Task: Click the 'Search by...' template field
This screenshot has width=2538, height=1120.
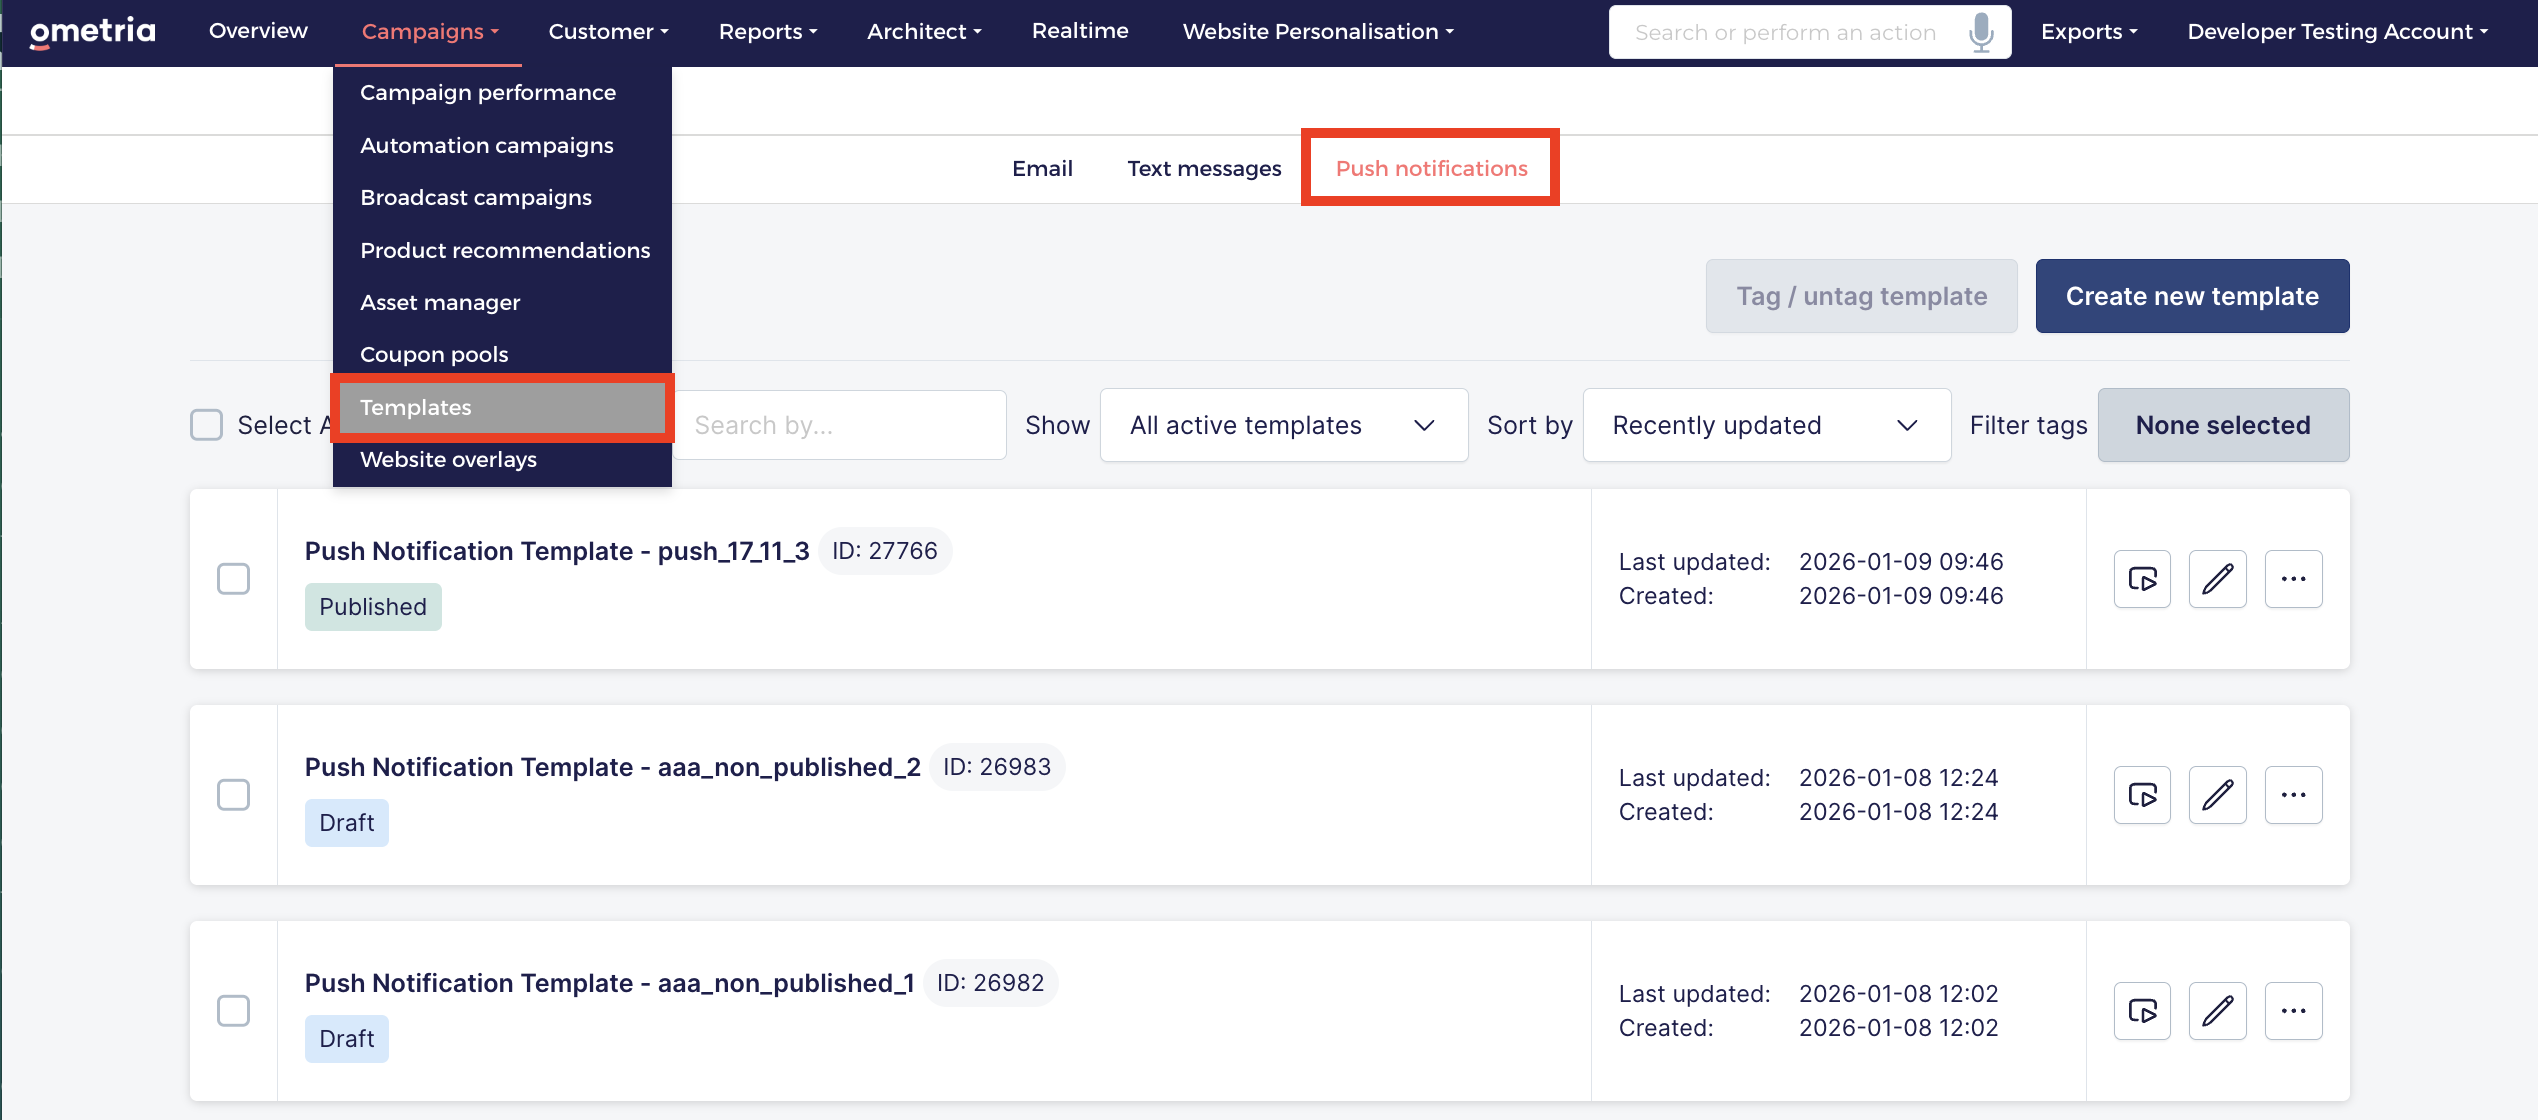Action: point(840,425)
